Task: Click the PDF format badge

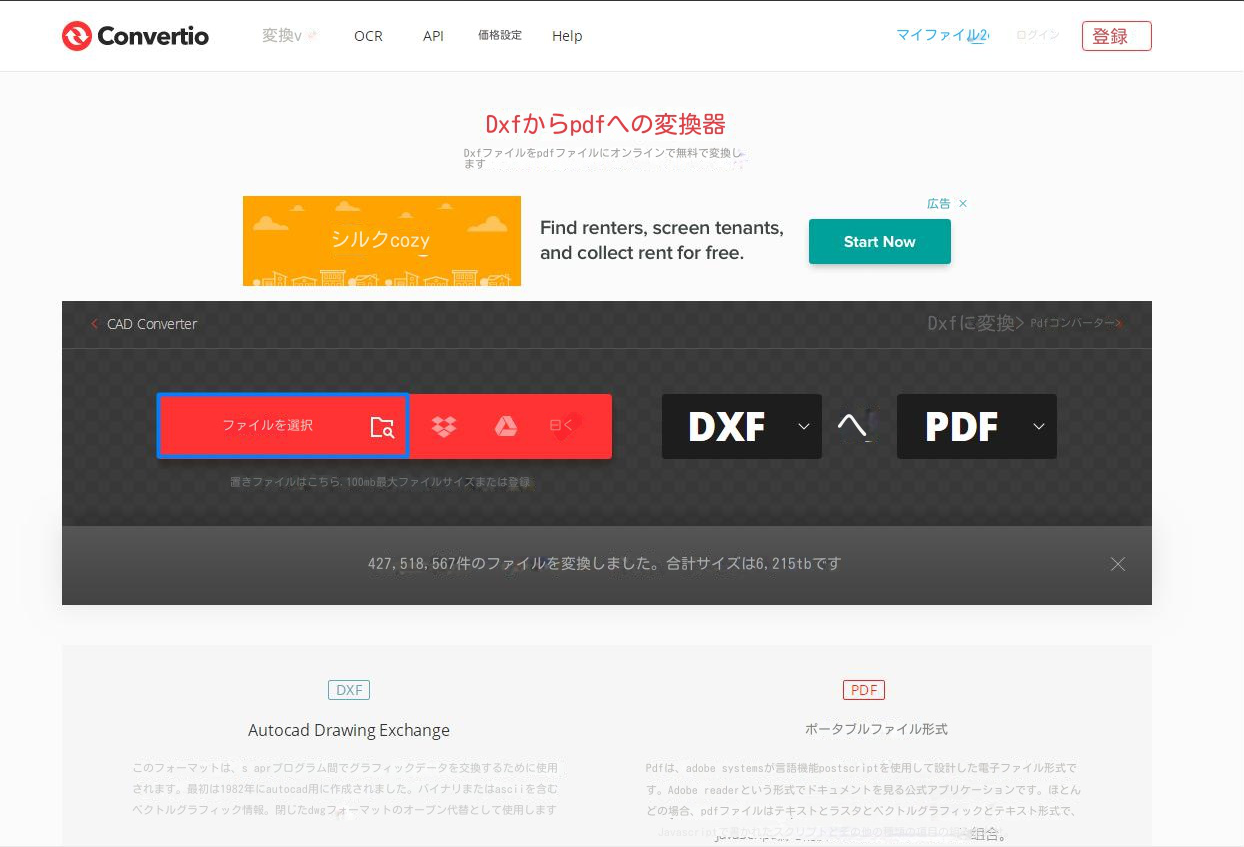Action: pos(864,690)
